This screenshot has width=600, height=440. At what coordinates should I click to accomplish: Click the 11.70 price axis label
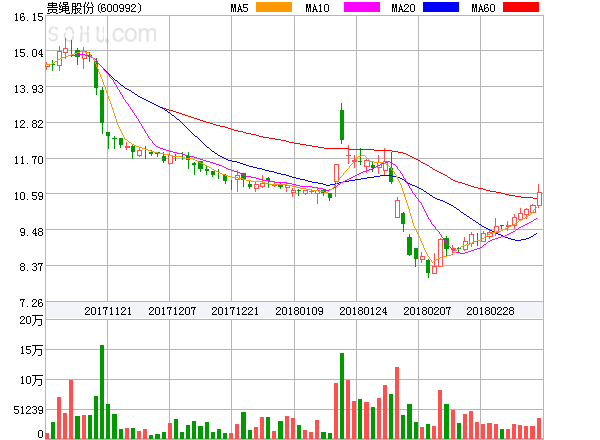29,160
